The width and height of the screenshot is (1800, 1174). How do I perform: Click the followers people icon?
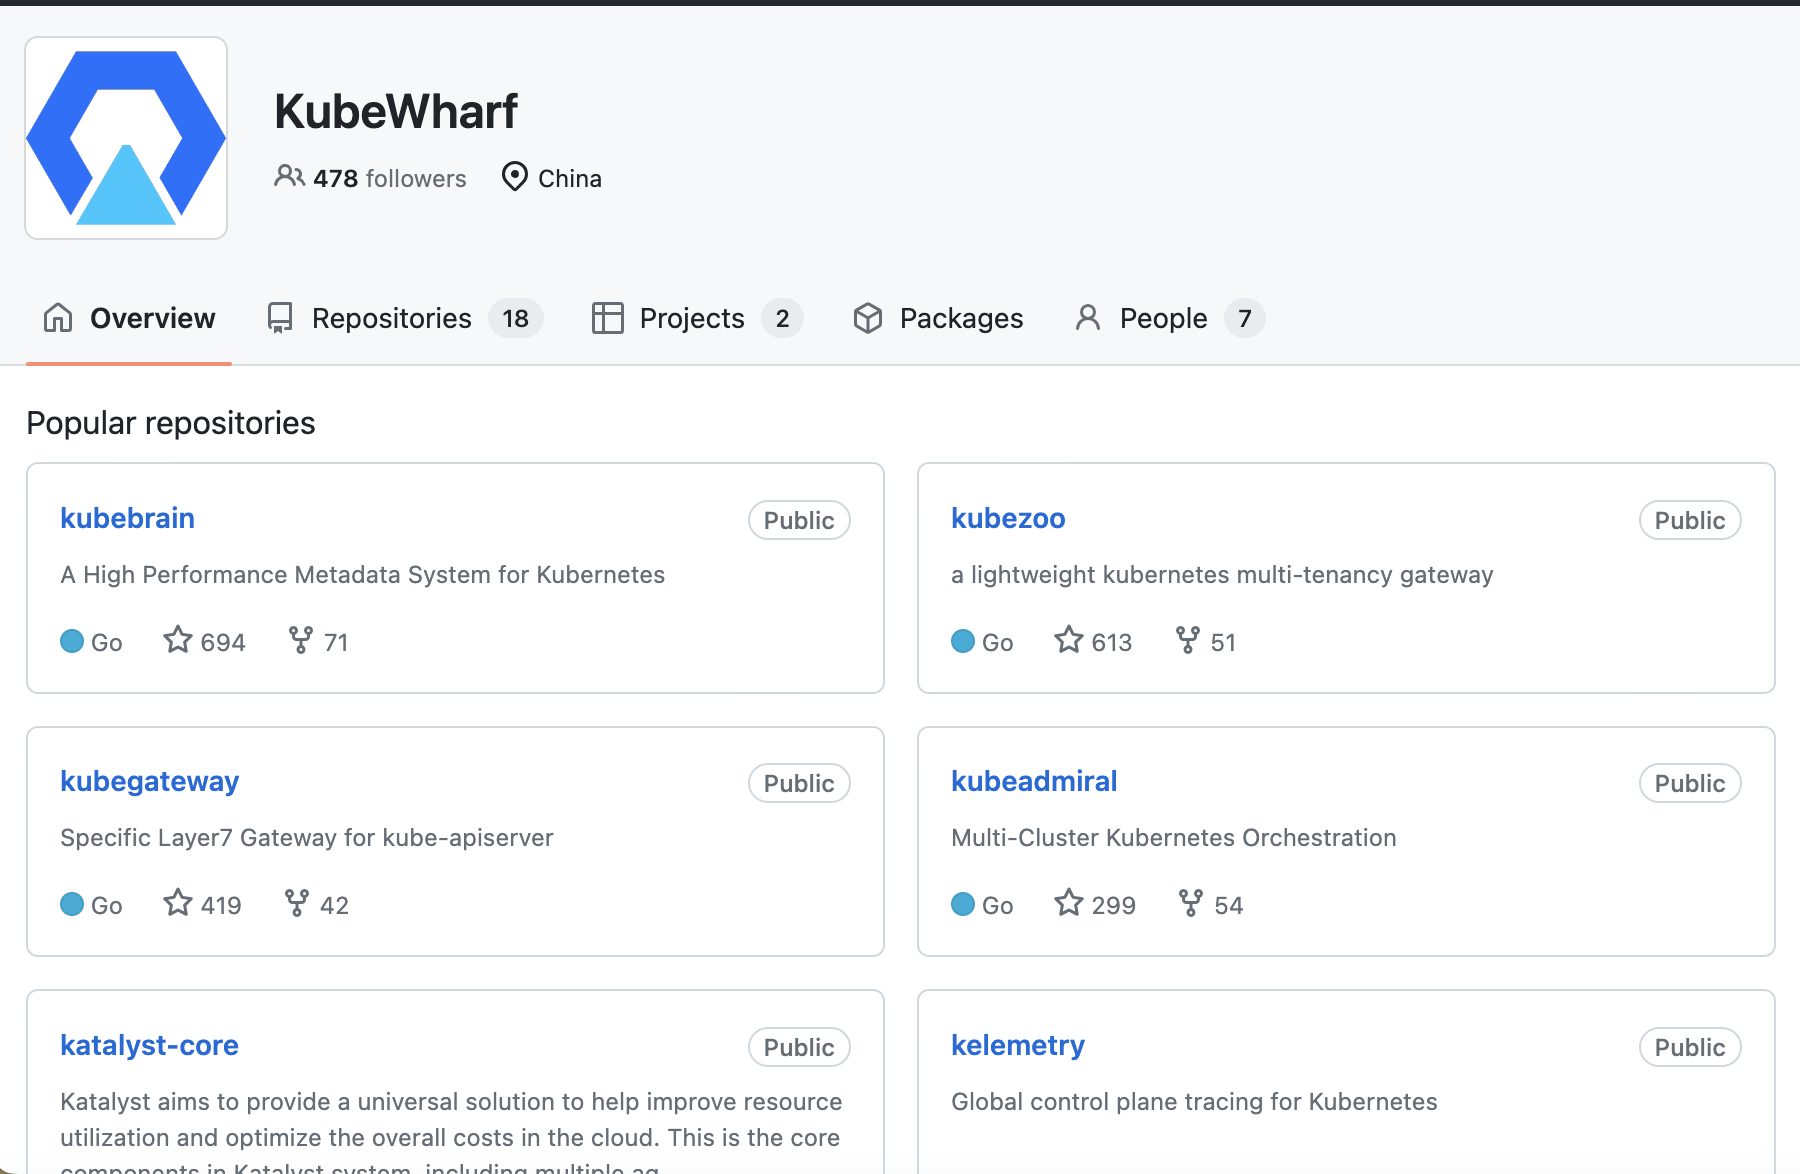(x=289, y=177)
